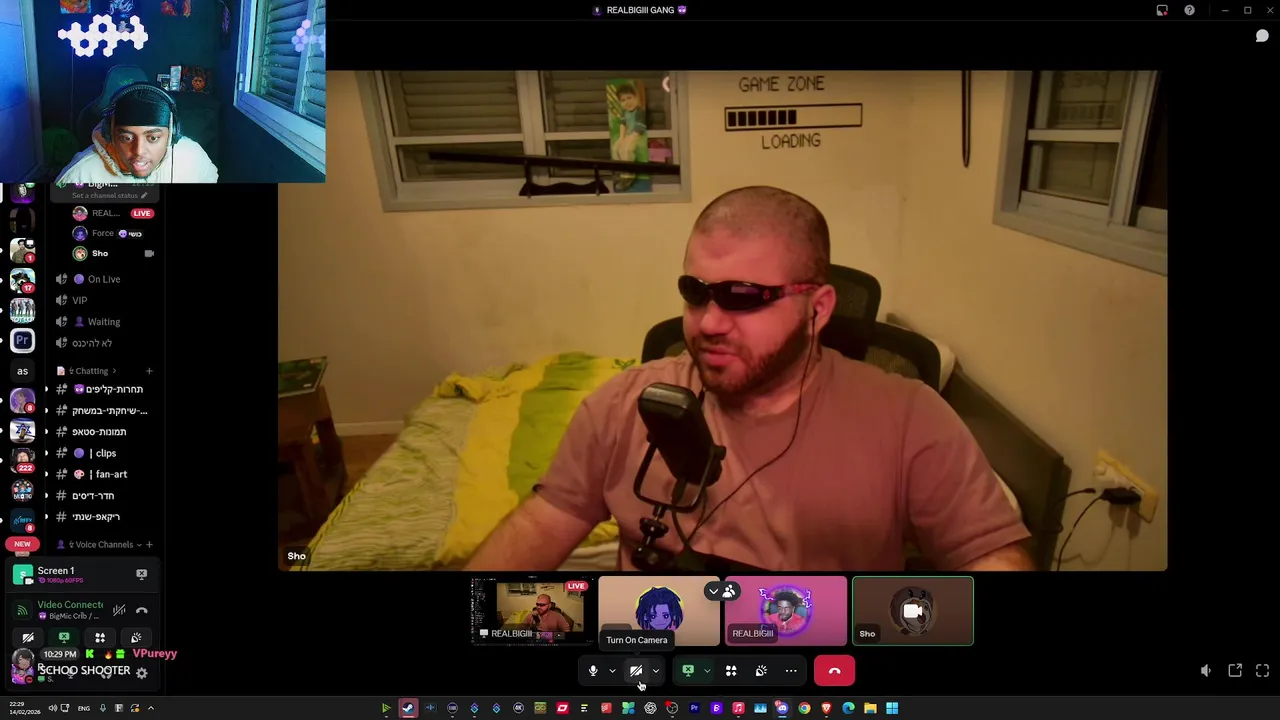Viewport: 1280px width, 720px height.
Task: Add channel to Chatting category
Action: click(149, 371)
